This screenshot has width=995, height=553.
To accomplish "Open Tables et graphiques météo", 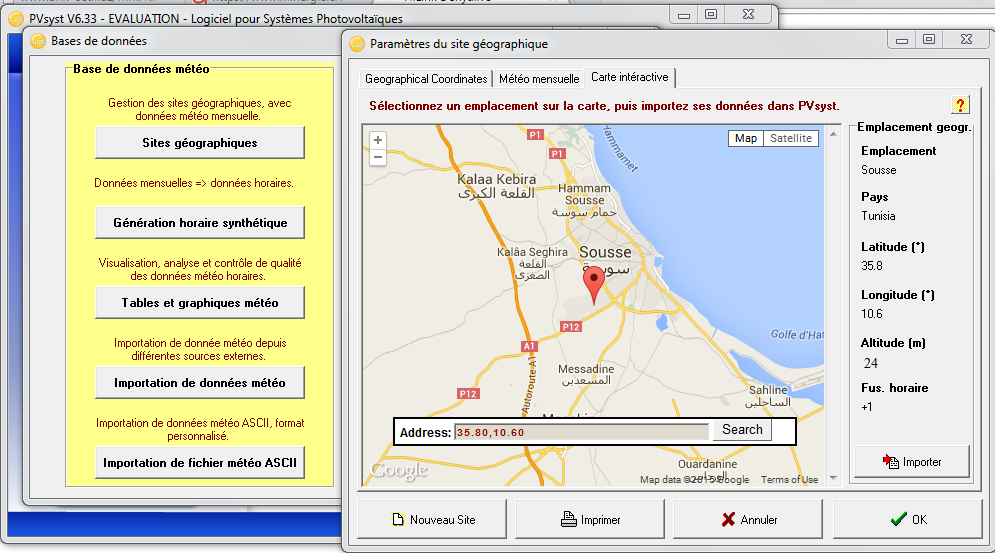I will [199, 303].
